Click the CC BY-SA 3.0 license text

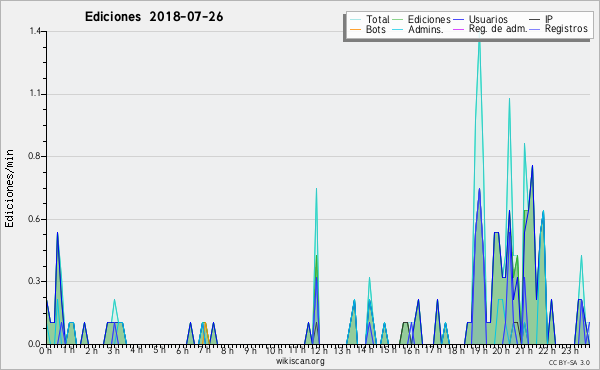(569, 363)
